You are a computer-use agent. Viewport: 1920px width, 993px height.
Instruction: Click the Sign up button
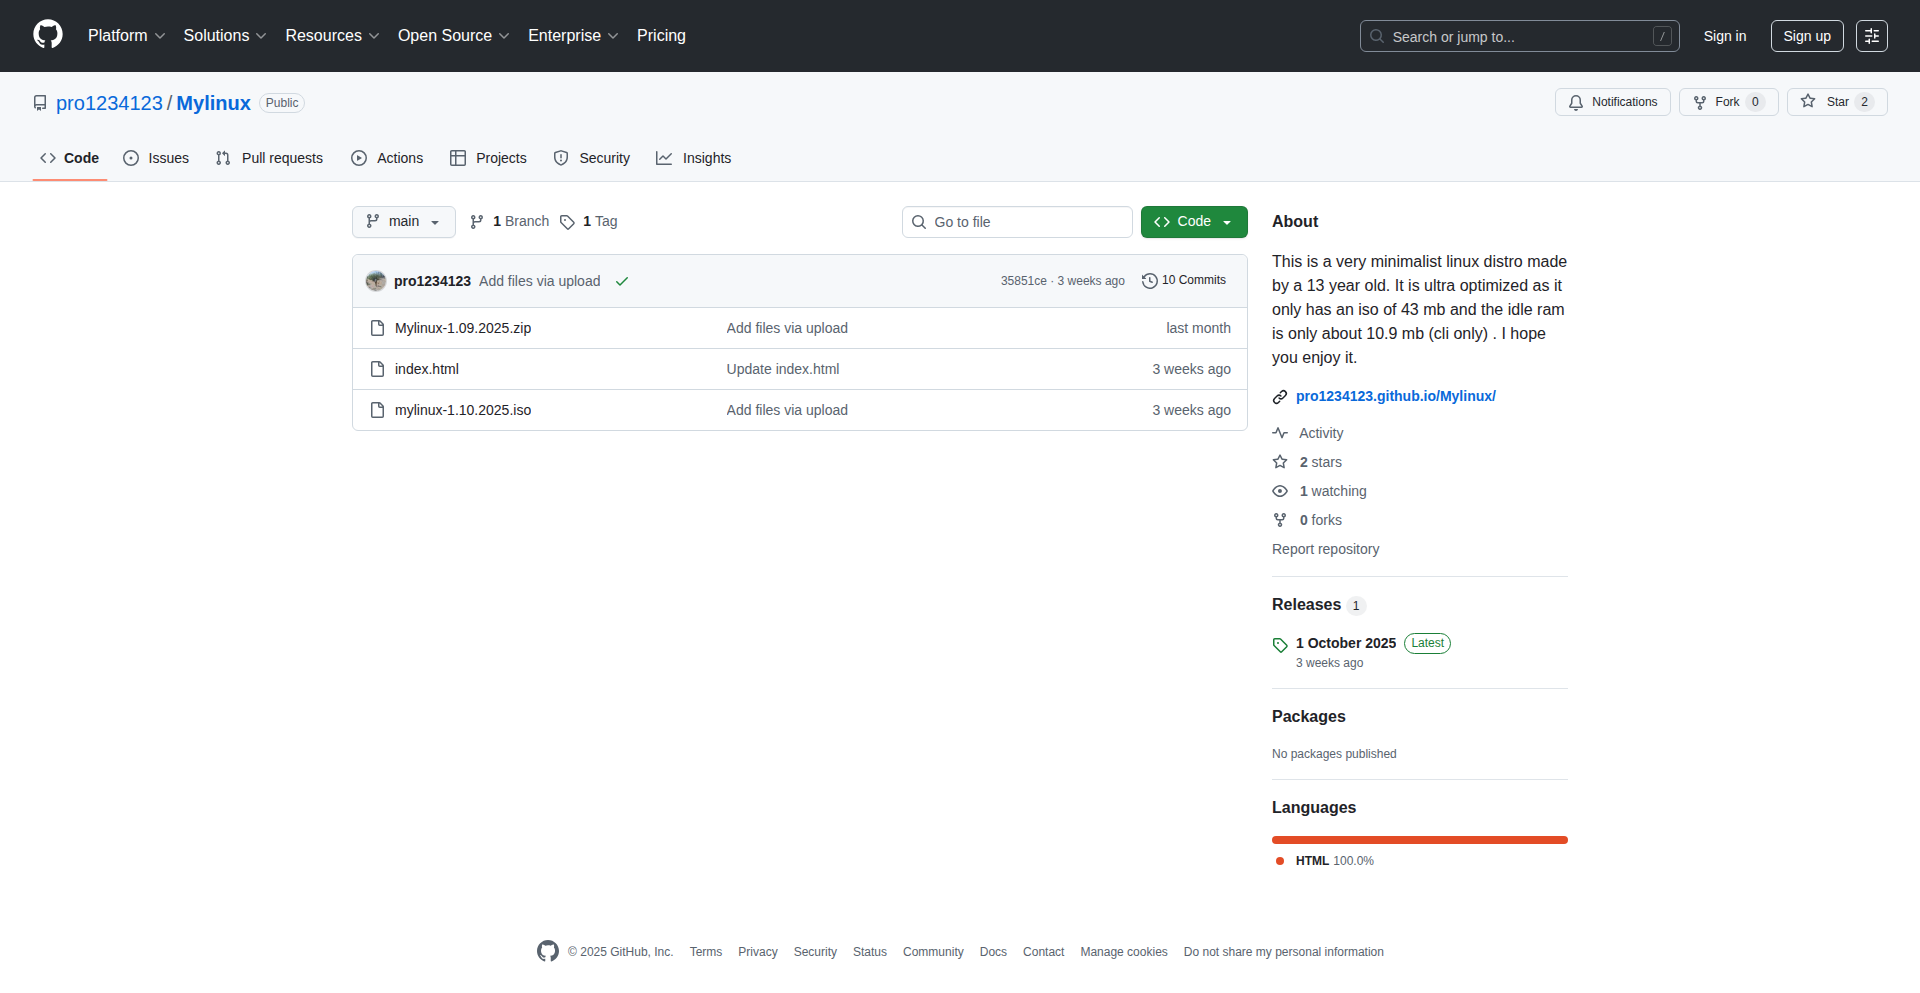(1806, 36)
